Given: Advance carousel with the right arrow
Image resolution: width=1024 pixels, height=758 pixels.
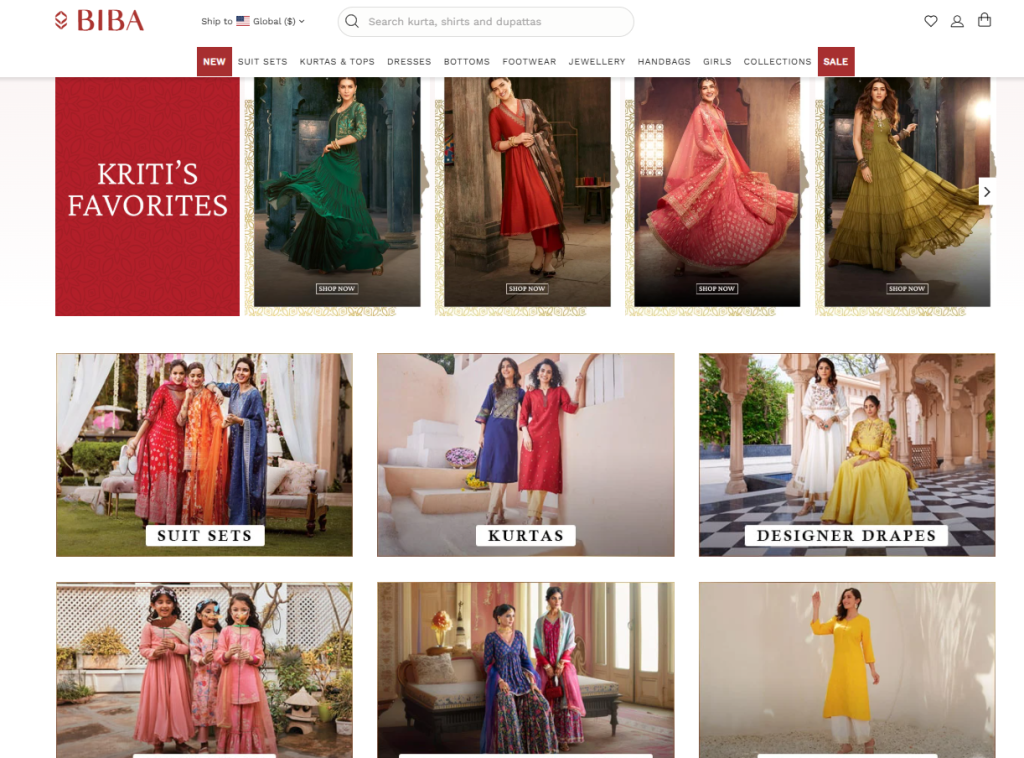Looking at the screenshot, I should coord(986,192).
